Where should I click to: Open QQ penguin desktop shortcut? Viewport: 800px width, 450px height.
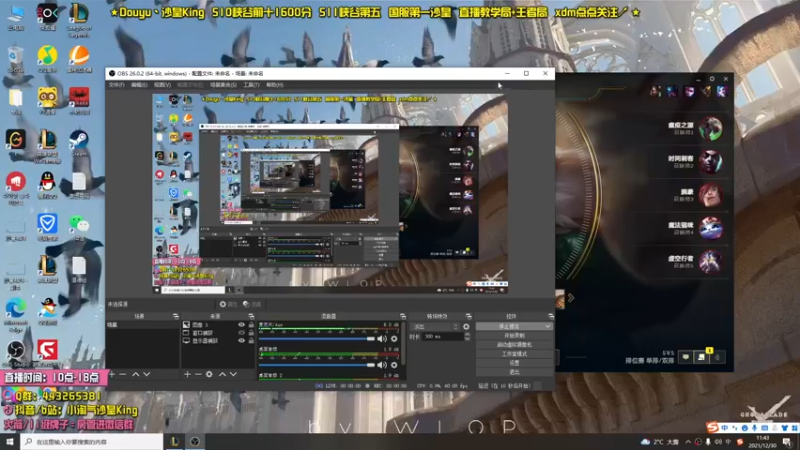(x=47, y=185)
